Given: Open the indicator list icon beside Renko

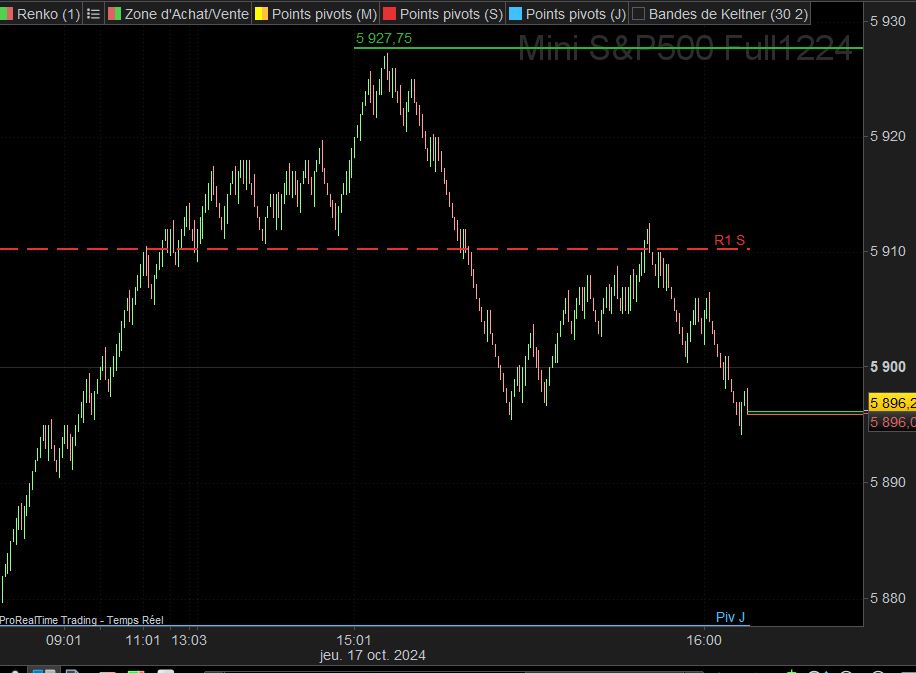Looking at the screenshot, I should [x=93, y=14].
